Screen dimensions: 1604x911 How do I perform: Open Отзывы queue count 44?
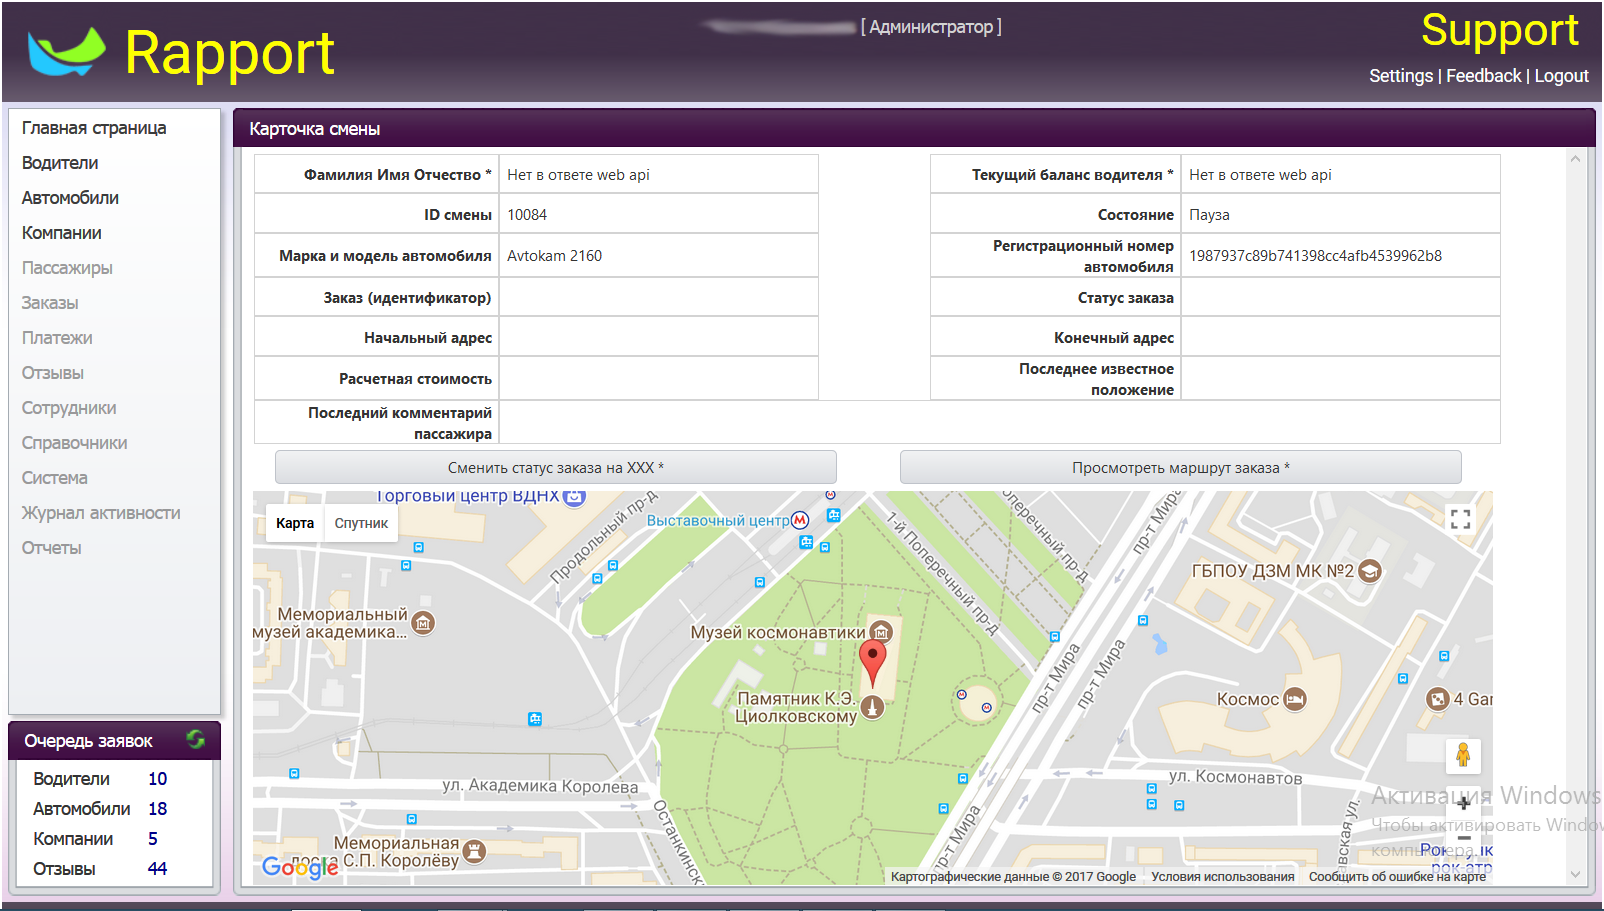157,869
